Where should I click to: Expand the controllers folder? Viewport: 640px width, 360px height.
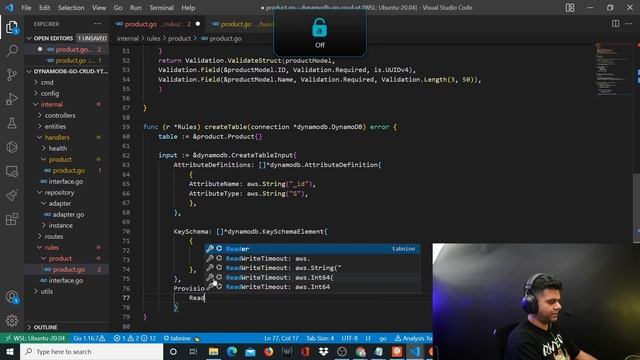[60, 115]
